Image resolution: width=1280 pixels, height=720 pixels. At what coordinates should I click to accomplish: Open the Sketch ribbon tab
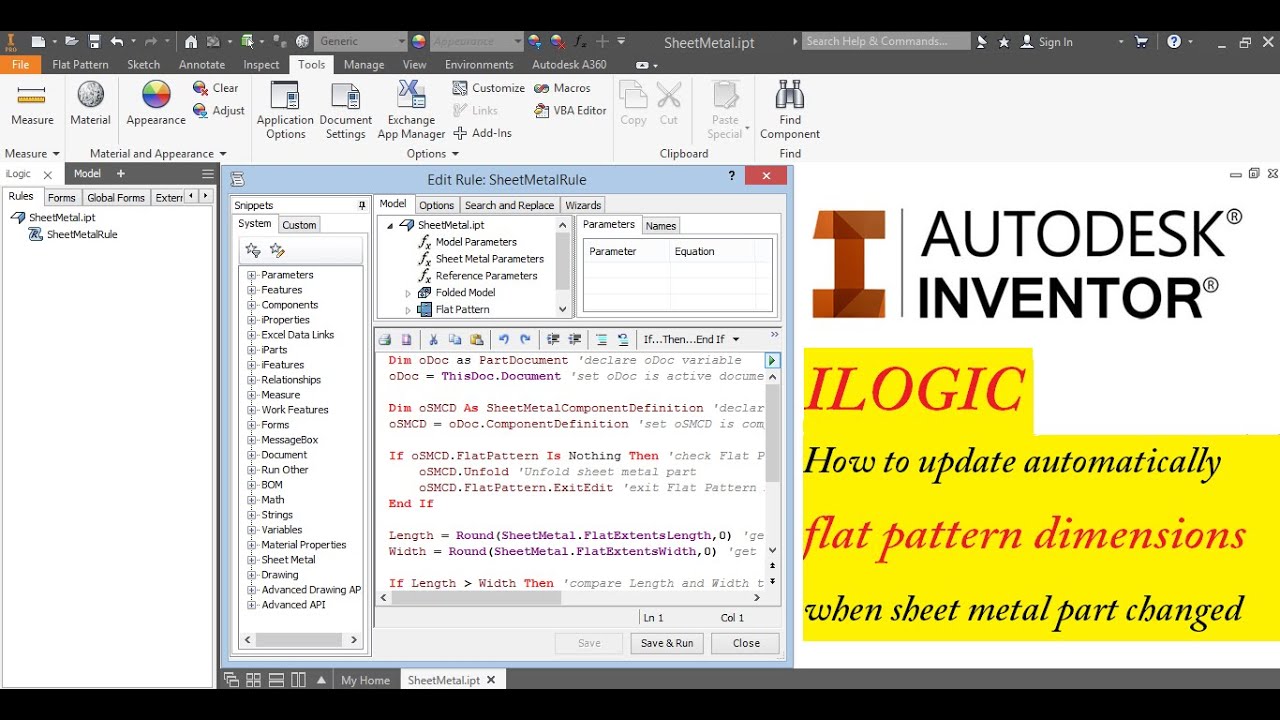click(143, 64)
